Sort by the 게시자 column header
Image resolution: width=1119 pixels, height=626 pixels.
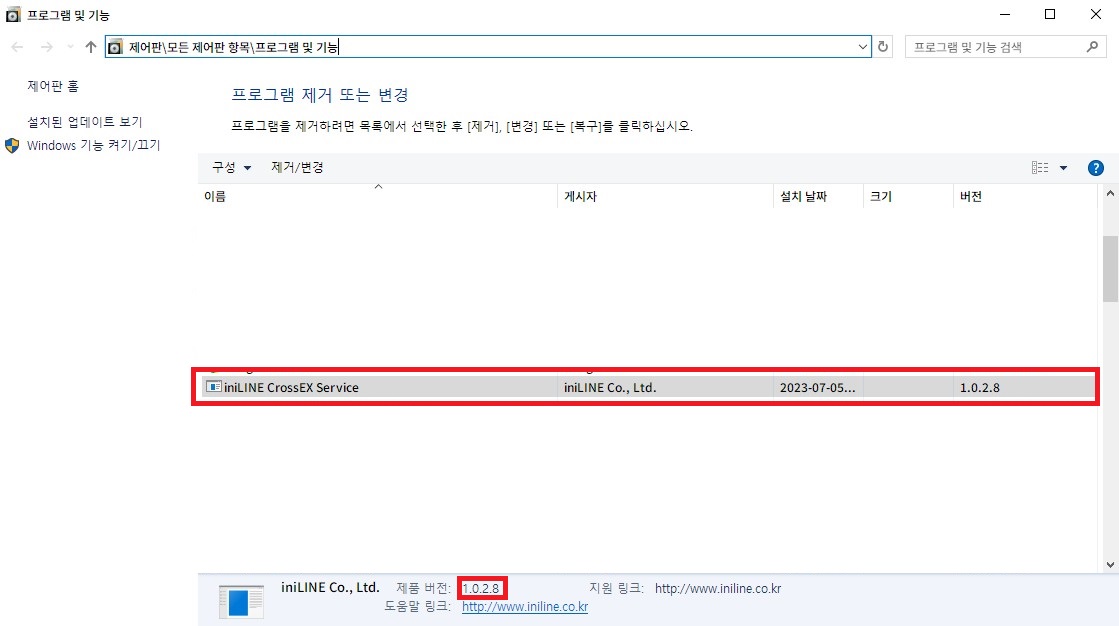point(664,196)
